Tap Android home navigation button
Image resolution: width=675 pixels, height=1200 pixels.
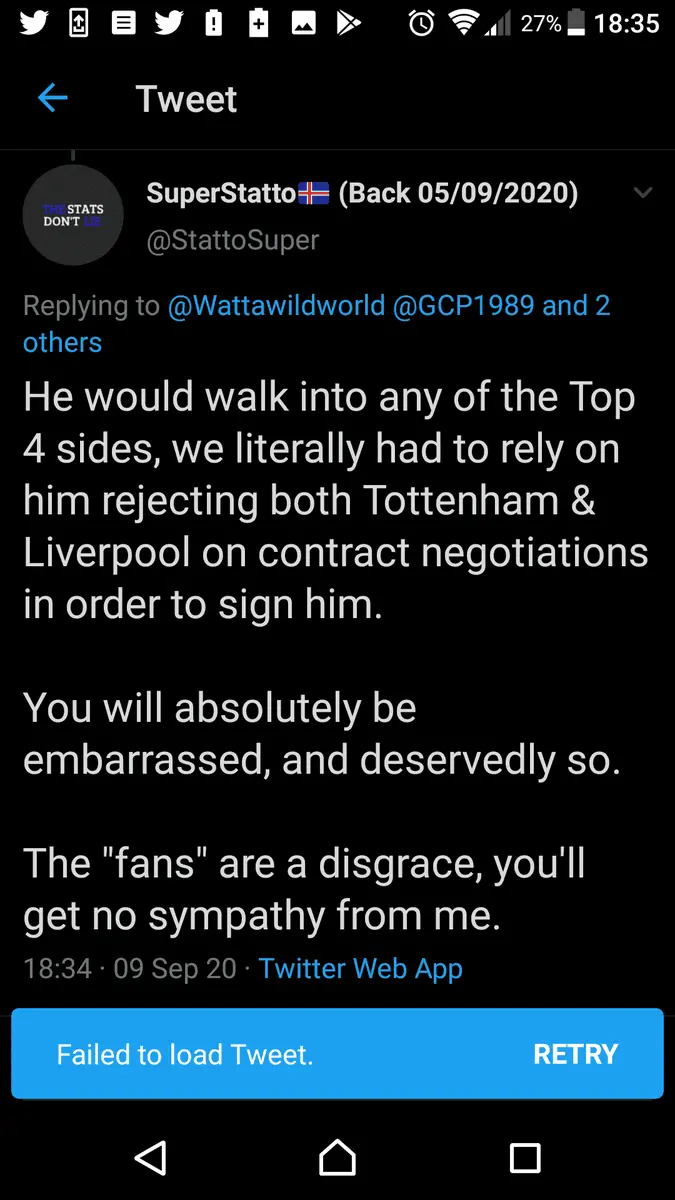click(337, 1157)
